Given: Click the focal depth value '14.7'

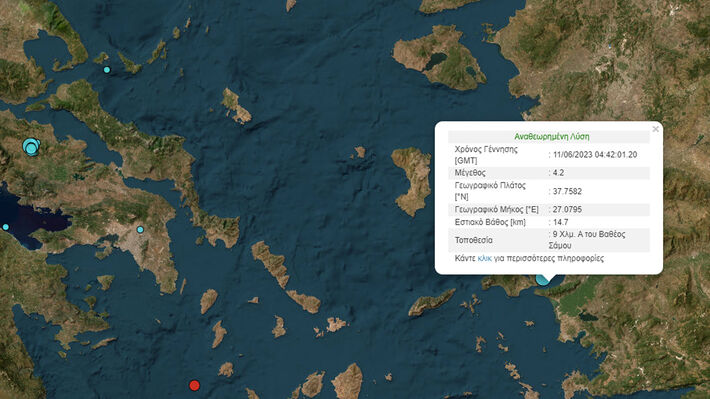Looking at the screenshot, I should pos(560,222).
